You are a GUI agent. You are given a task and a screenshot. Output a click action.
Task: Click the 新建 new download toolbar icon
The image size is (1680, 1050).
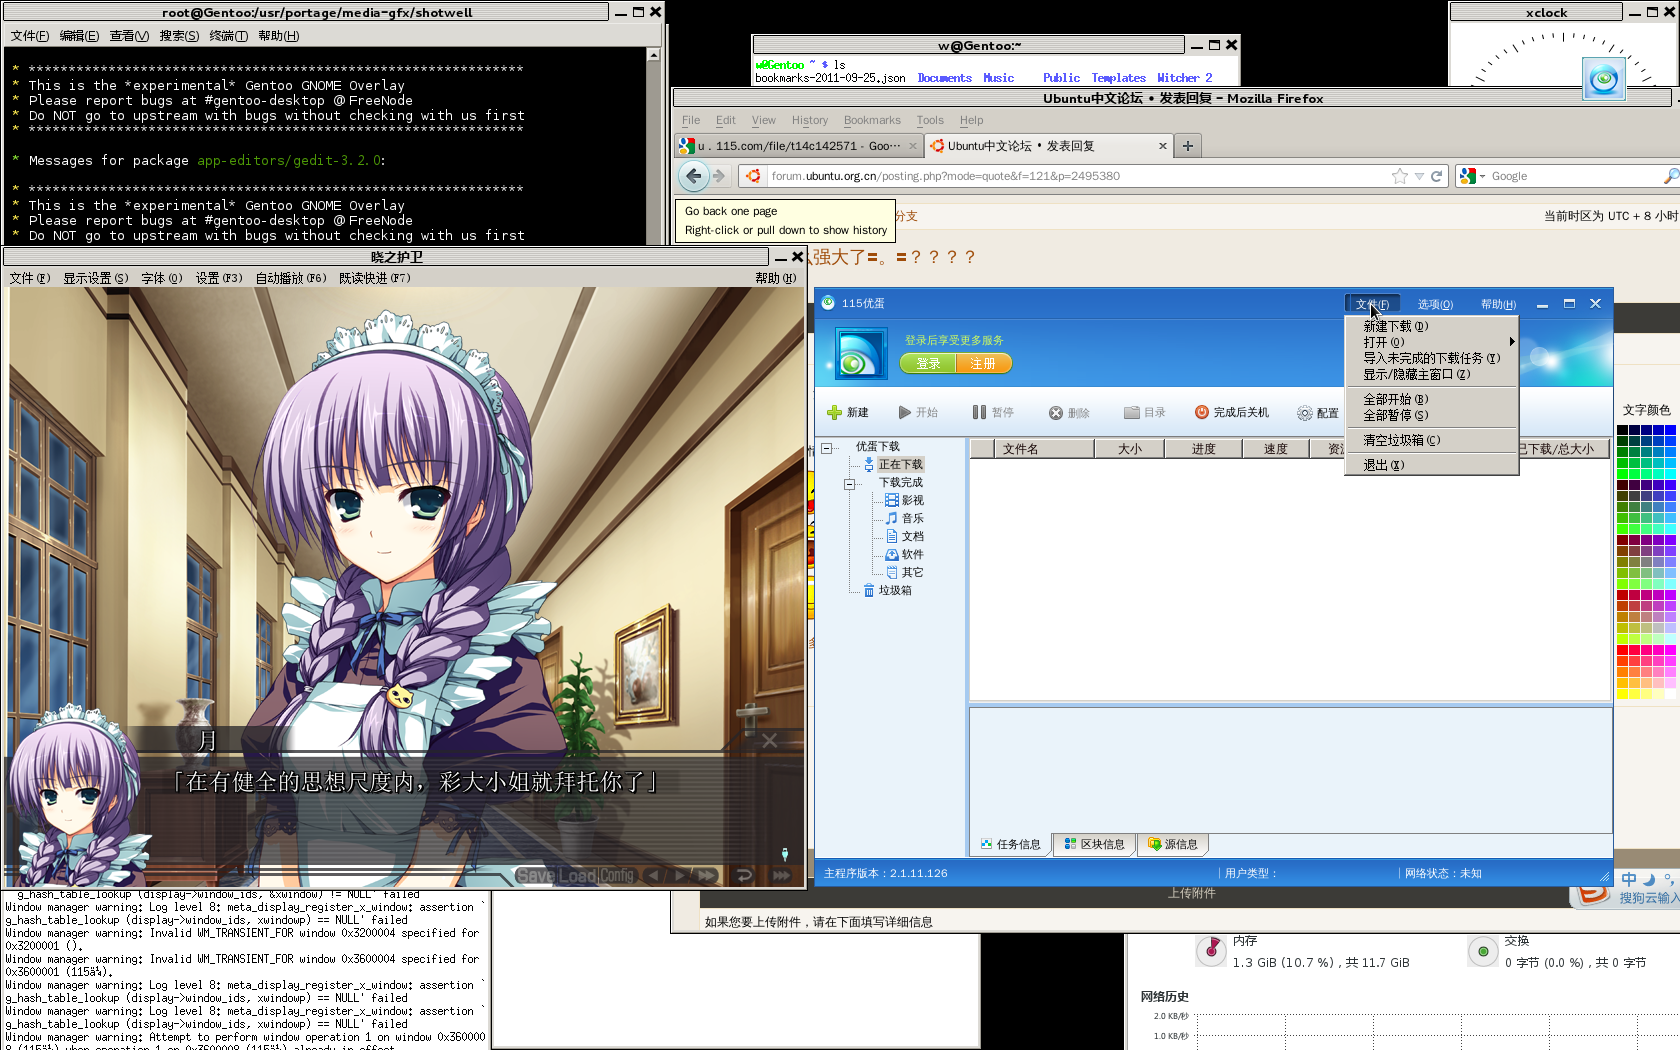[835, 413]
